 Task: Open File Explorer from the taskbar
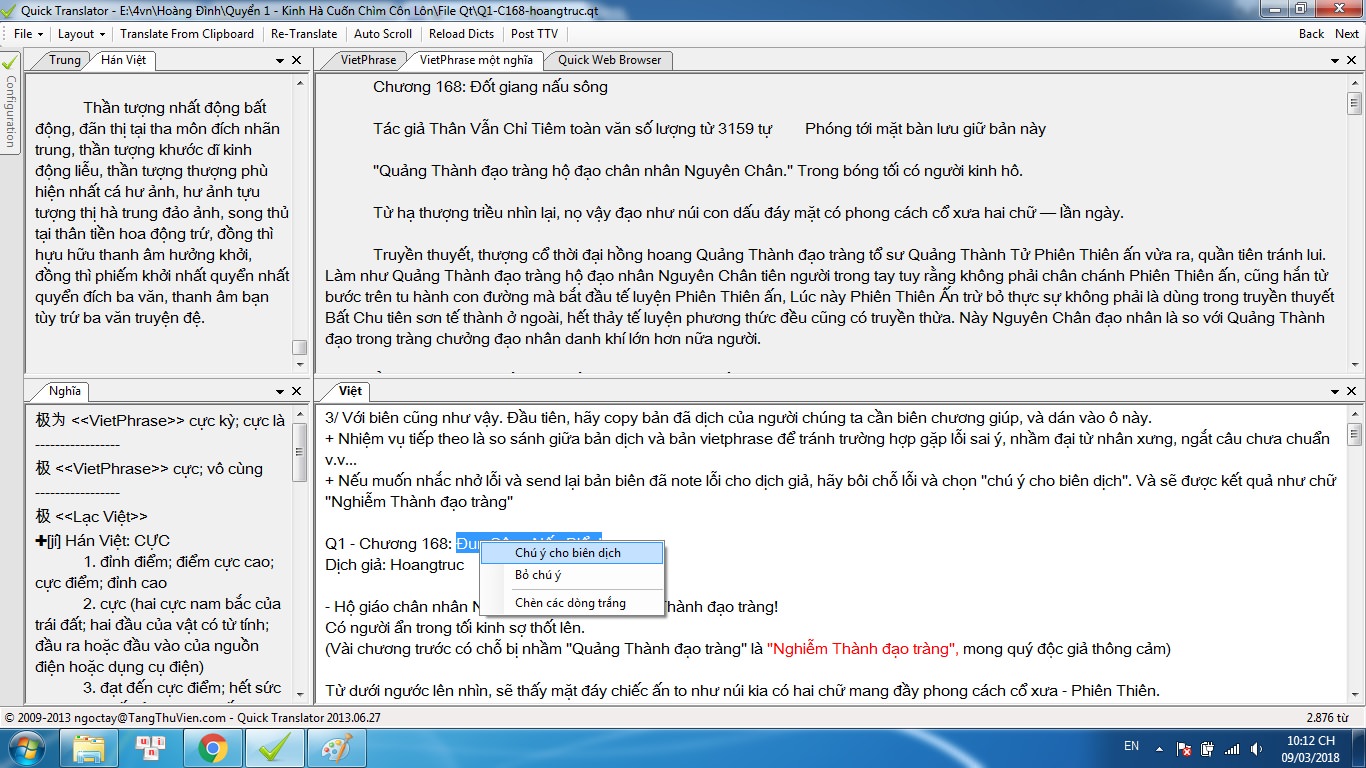(89, 747)
